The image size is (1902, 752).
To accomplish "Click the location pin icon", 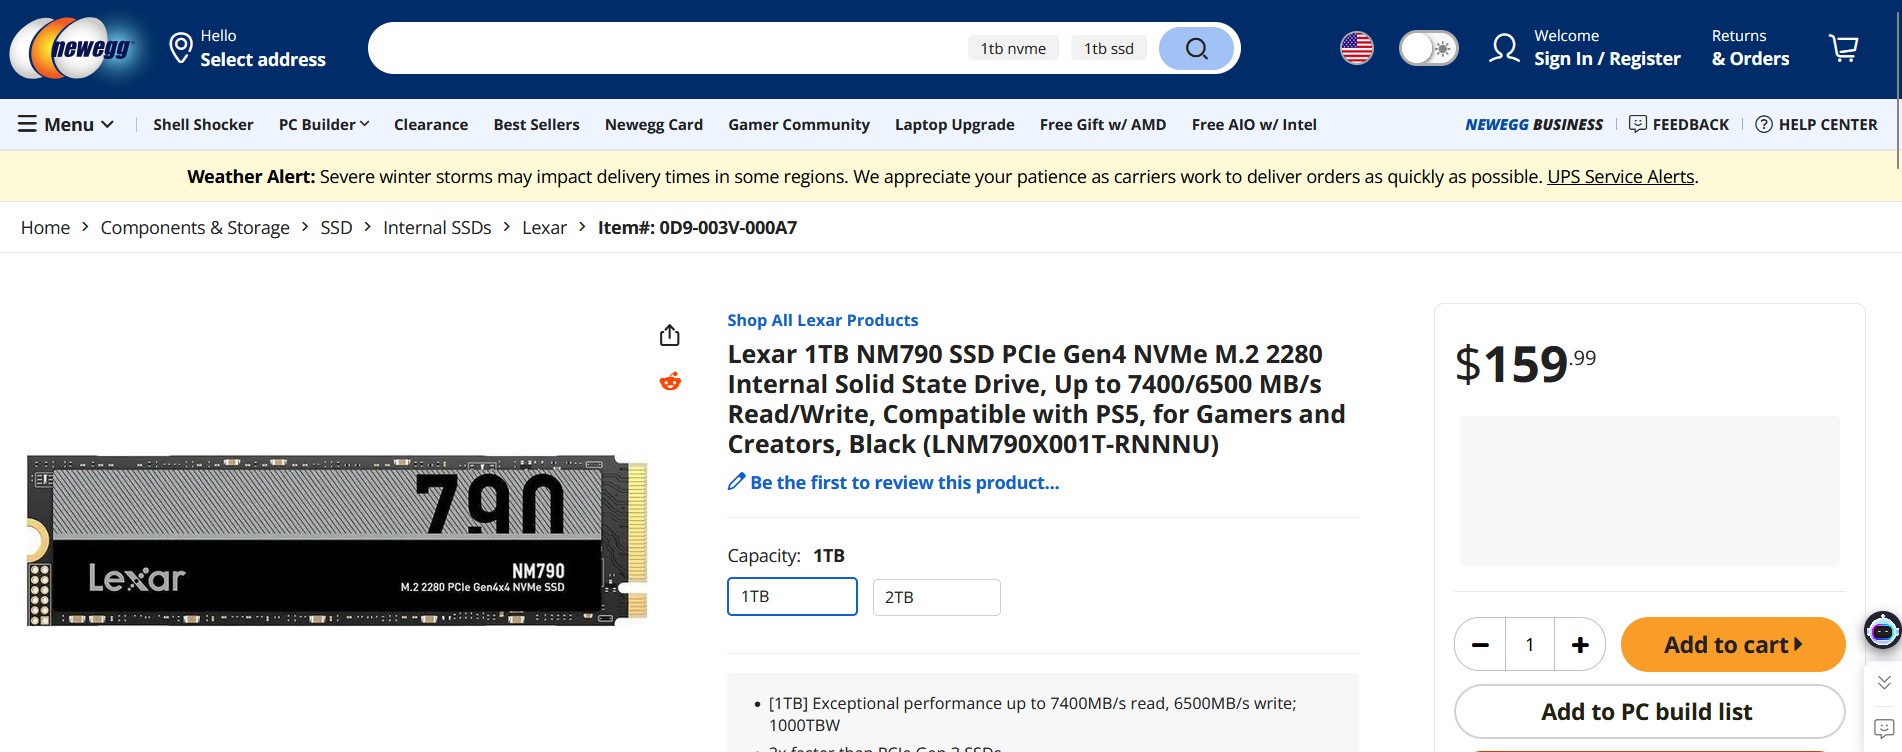I will tap(181, 48).
